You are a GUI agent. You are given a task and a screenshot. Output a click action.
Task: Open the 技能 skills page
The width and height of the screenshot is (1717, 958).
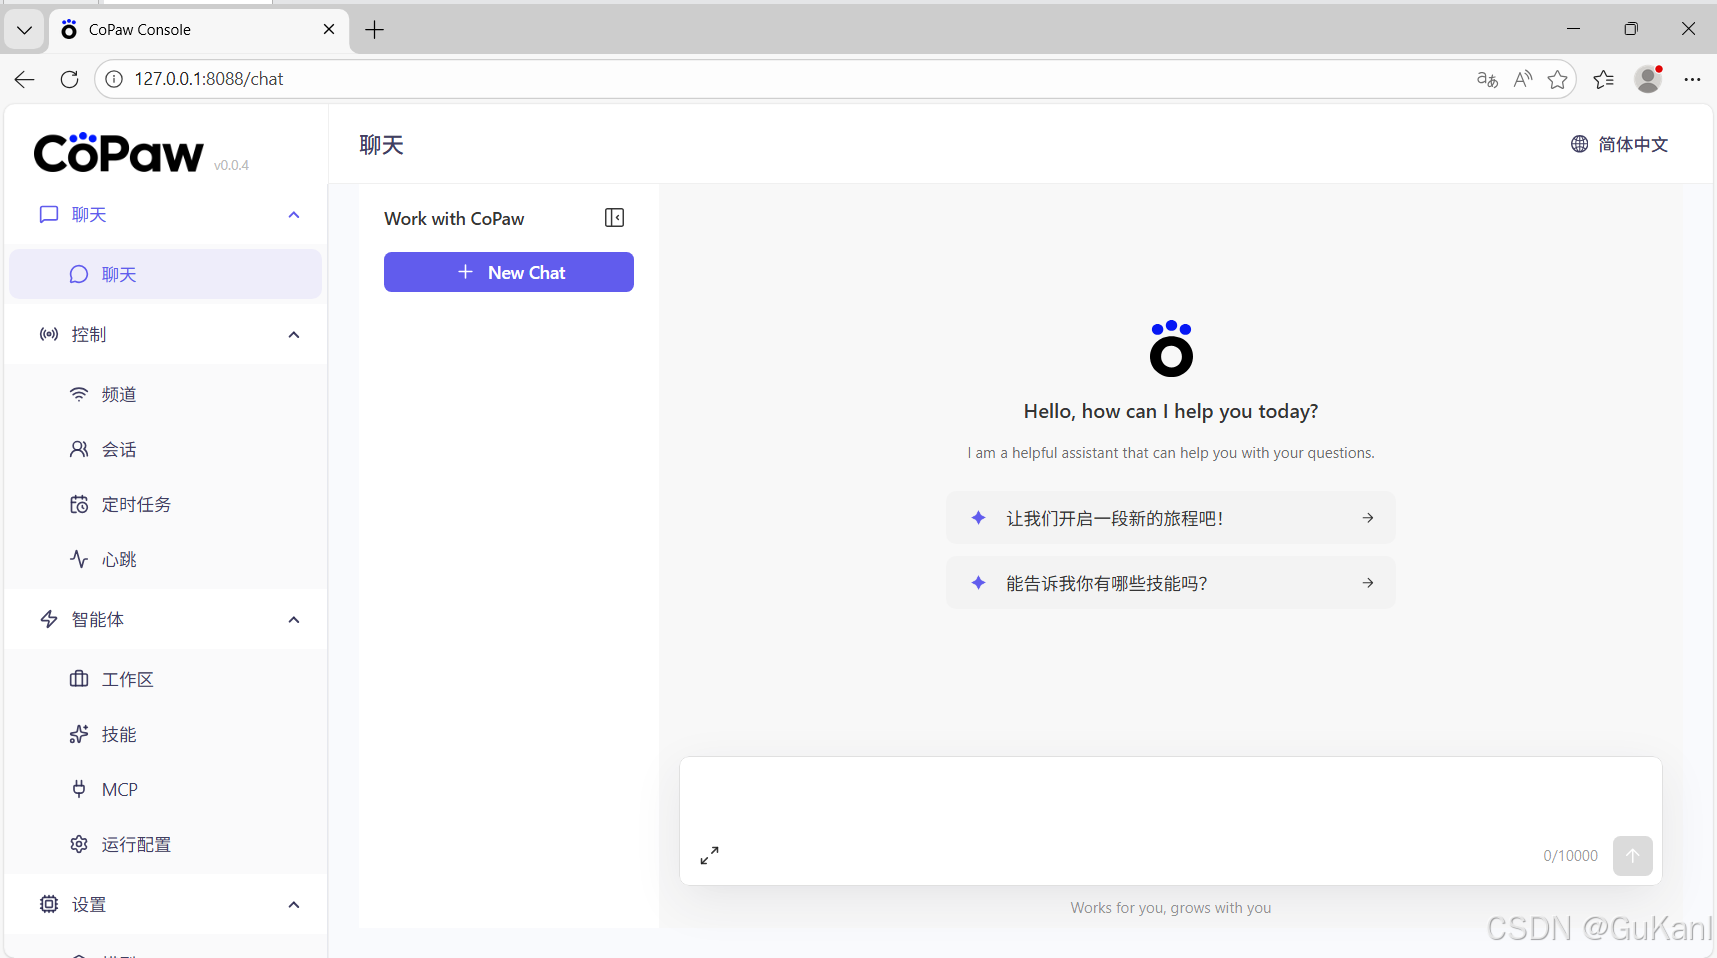tap(117, 734)
